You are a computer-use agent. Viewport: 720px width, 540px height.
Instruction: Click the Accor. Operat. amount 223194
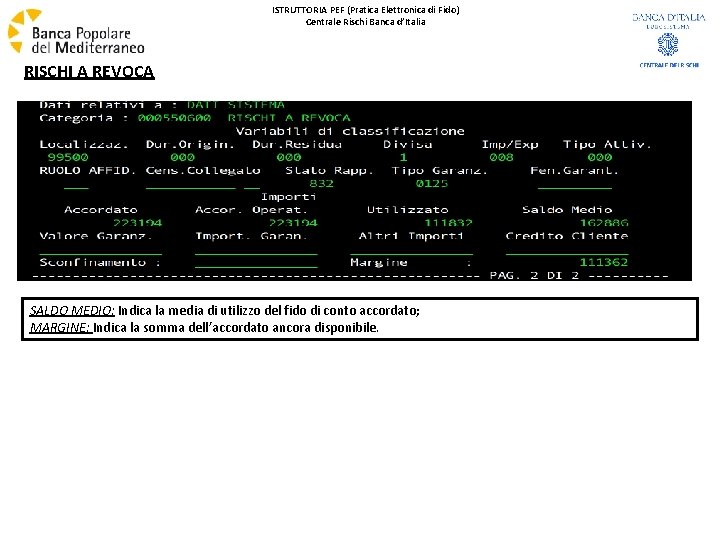click(293, 223)
